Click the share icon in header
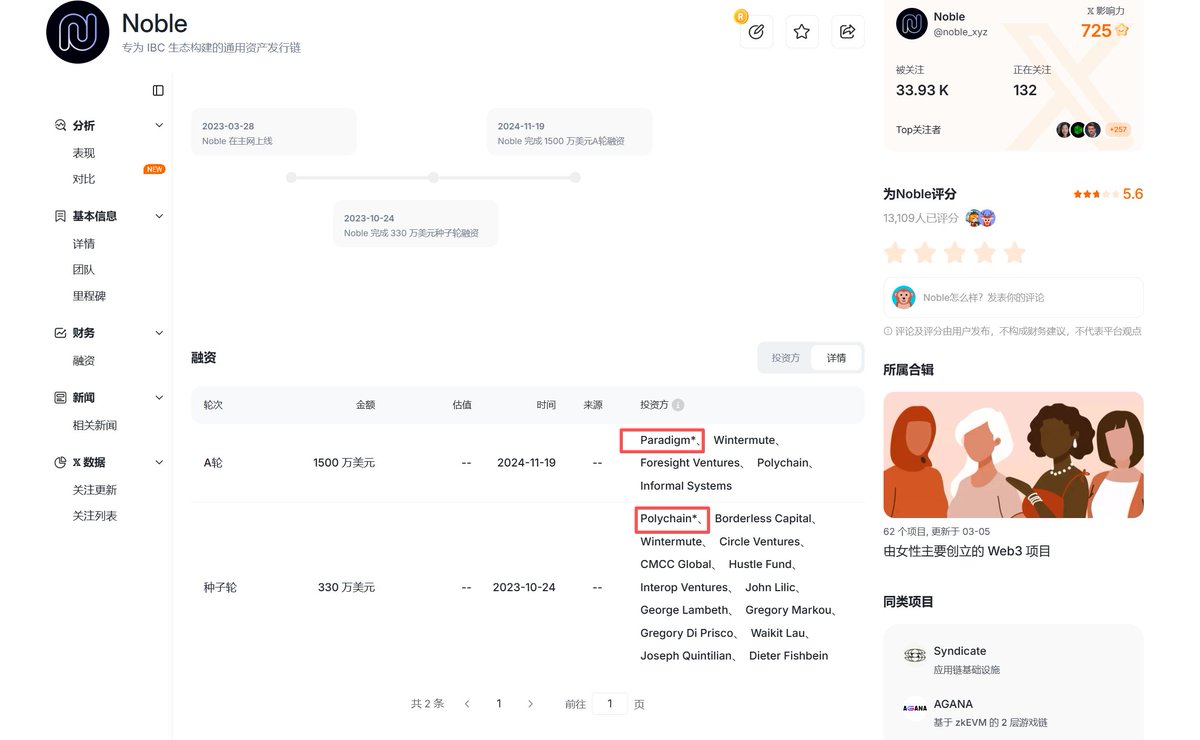 (848, 32)
